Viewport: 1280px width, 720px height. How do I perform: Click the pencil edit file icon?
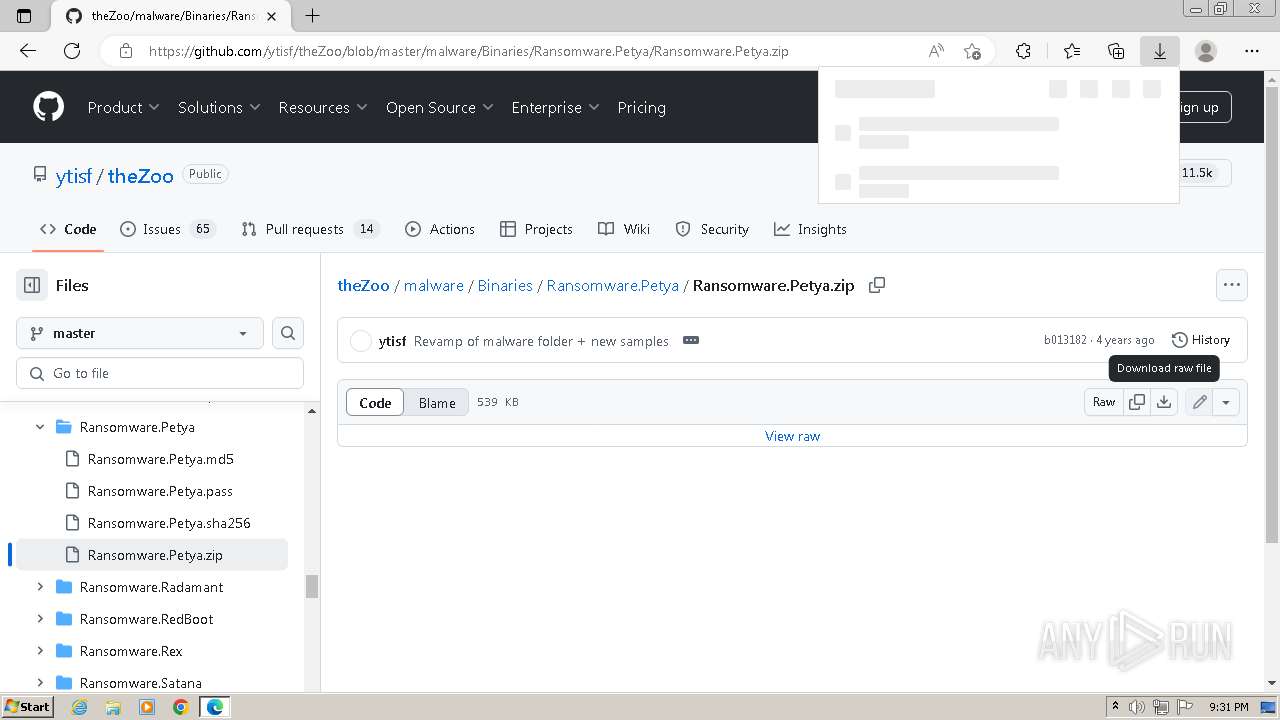pyautogui.click(x=1199, y=402)
